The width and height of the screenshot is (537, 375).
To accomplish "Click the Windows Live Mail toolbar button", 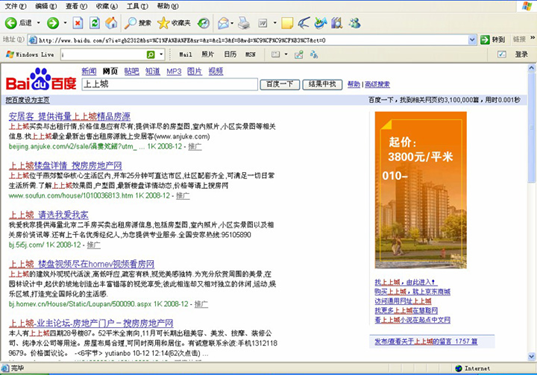I will click(186, 54).
